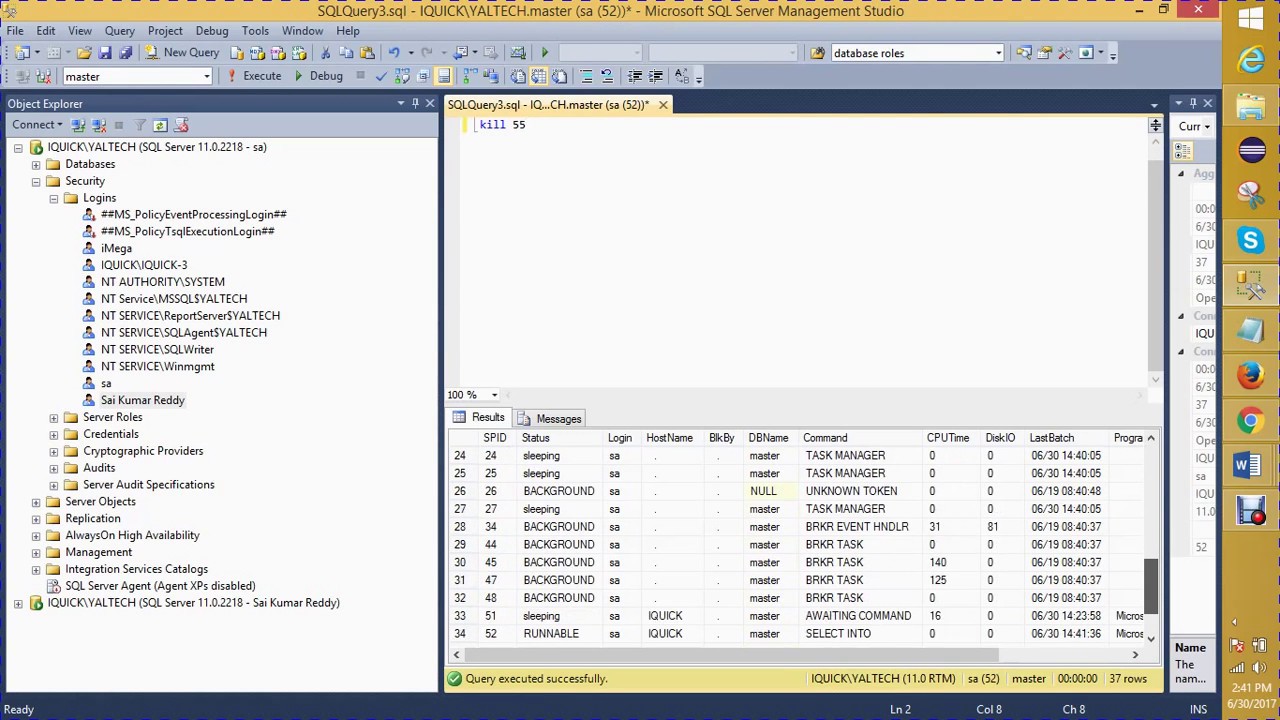The image size is (1280, 720).
Task: Collapse the Logins folder
Action: pos(54,198)
